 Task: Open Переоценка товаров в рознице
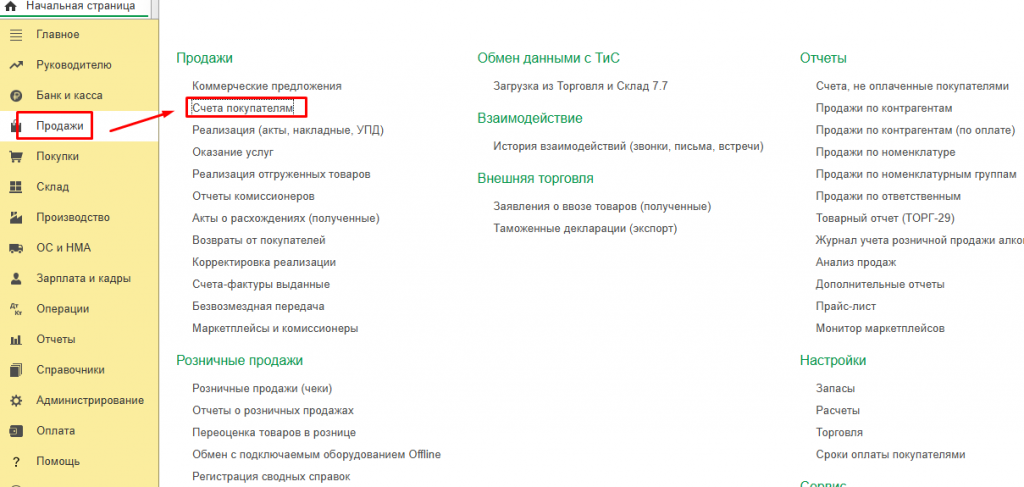274,433
